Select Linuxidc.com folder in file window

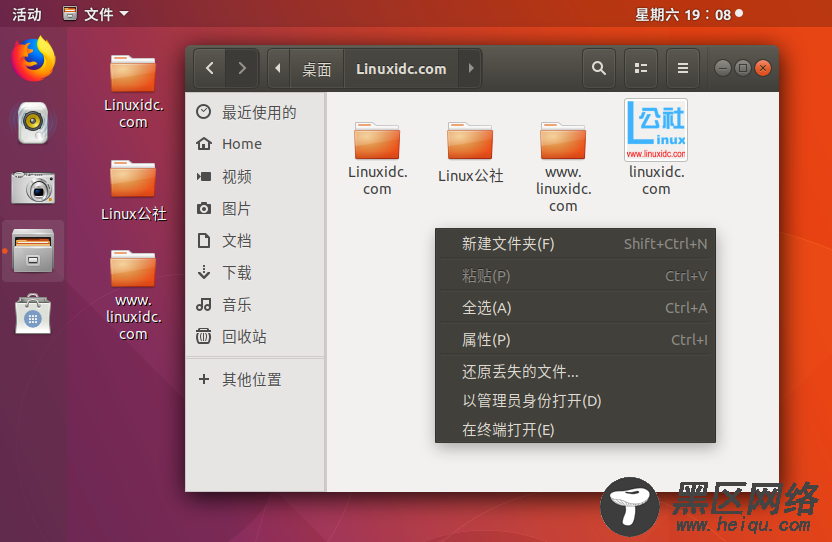click(377, 158)
